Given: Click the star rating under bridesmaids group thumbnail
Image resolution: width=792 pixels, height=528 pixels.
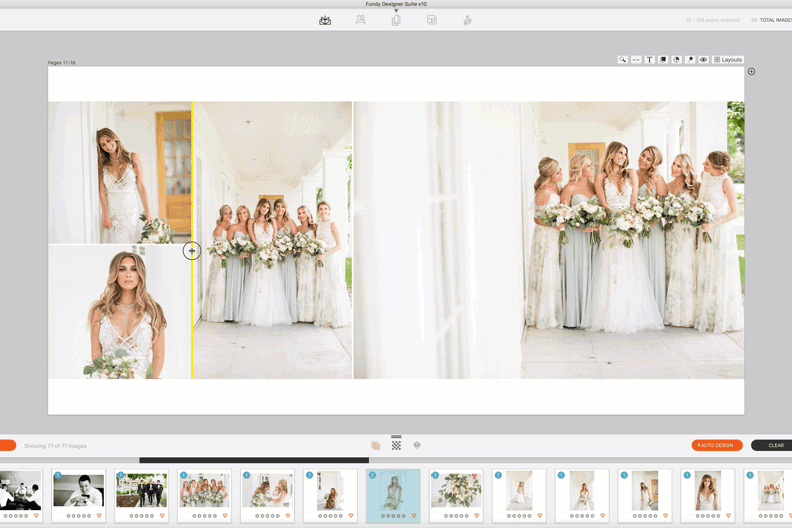Looking at the screenshot, I should point(205,516).
